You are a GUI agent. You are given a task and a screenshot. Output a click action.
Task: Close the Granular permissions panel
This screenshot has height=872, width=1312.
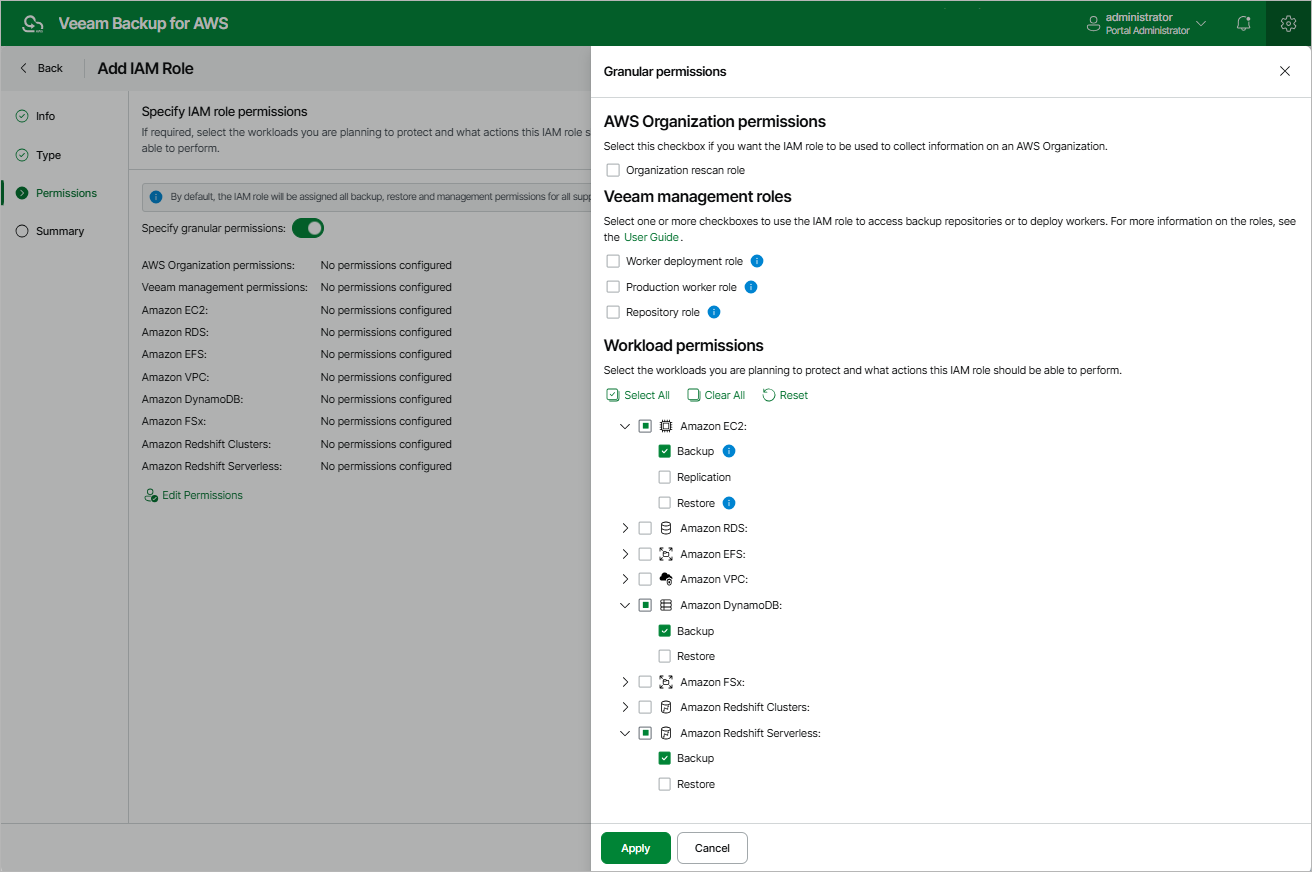click(x=1285, y=71)
